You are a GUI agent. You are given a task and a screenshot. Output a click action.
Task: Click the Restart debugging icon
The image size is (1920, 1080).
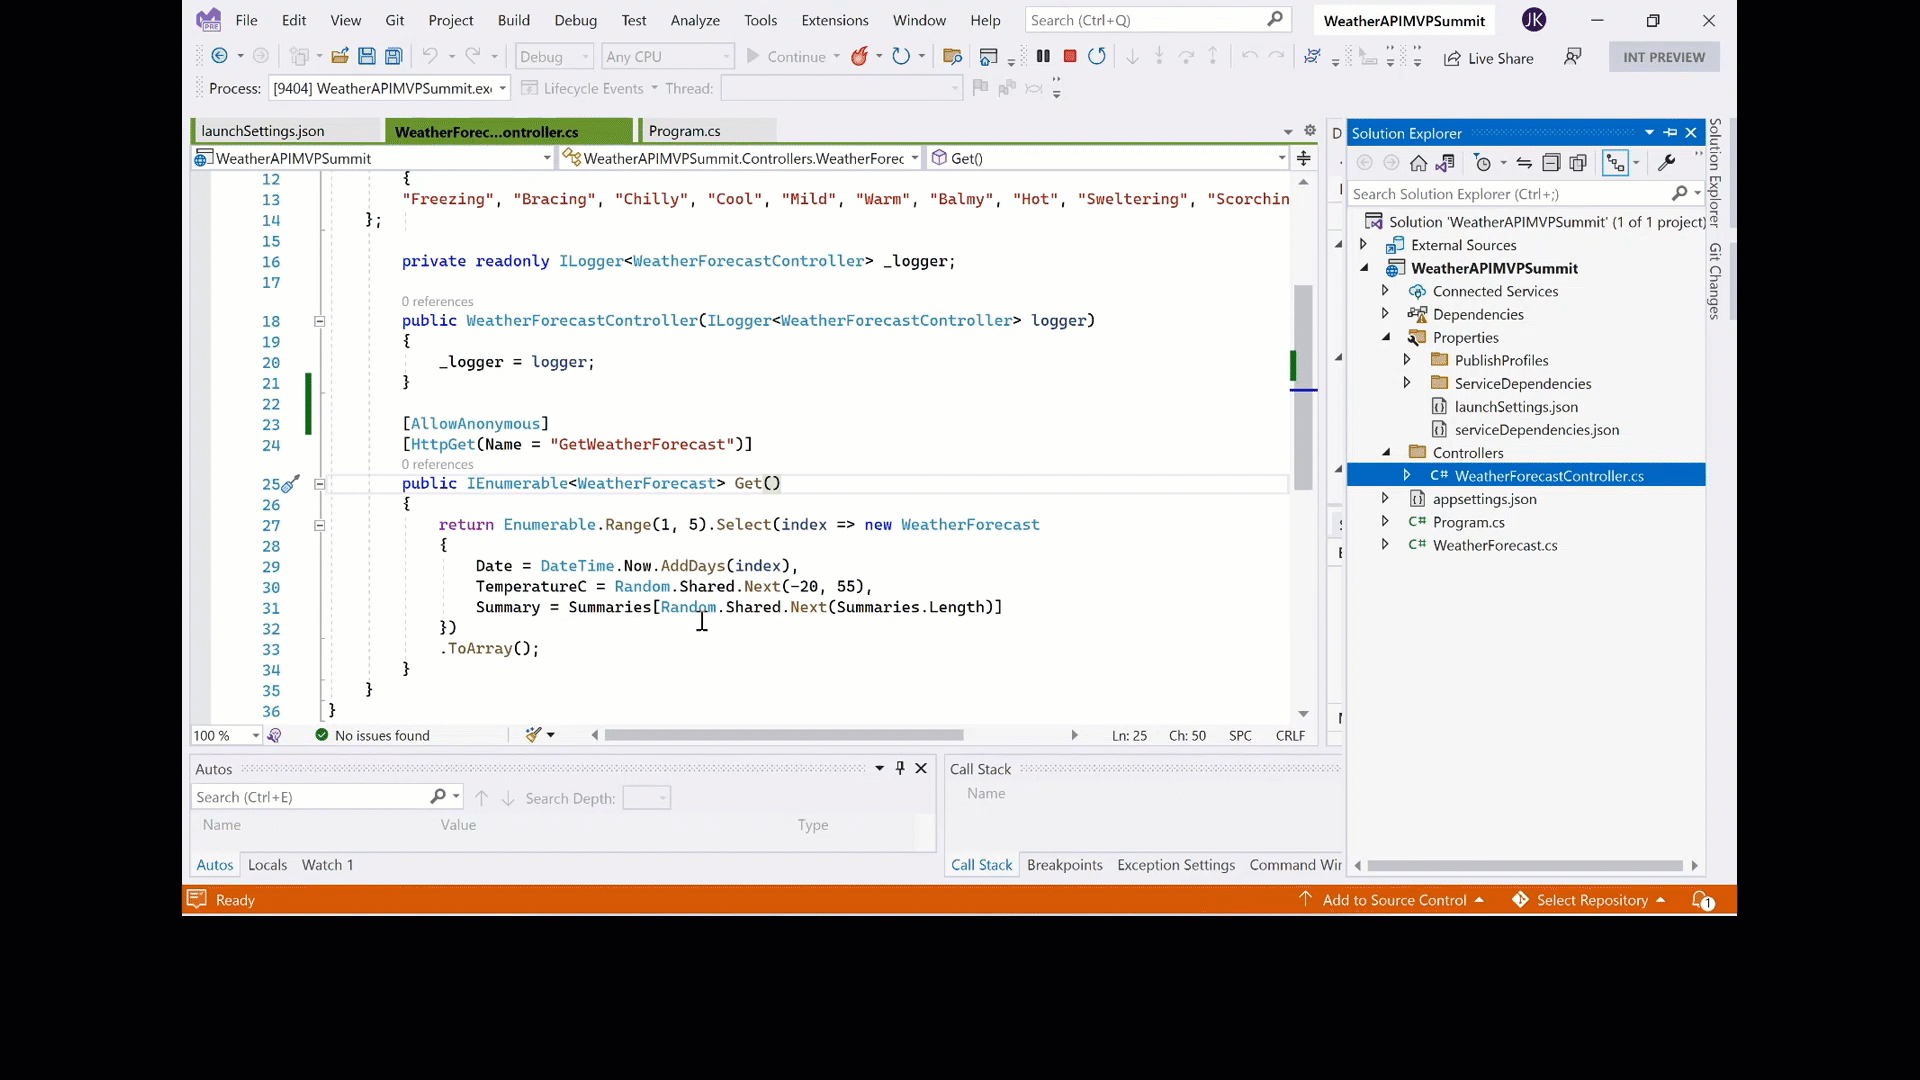1098,57
